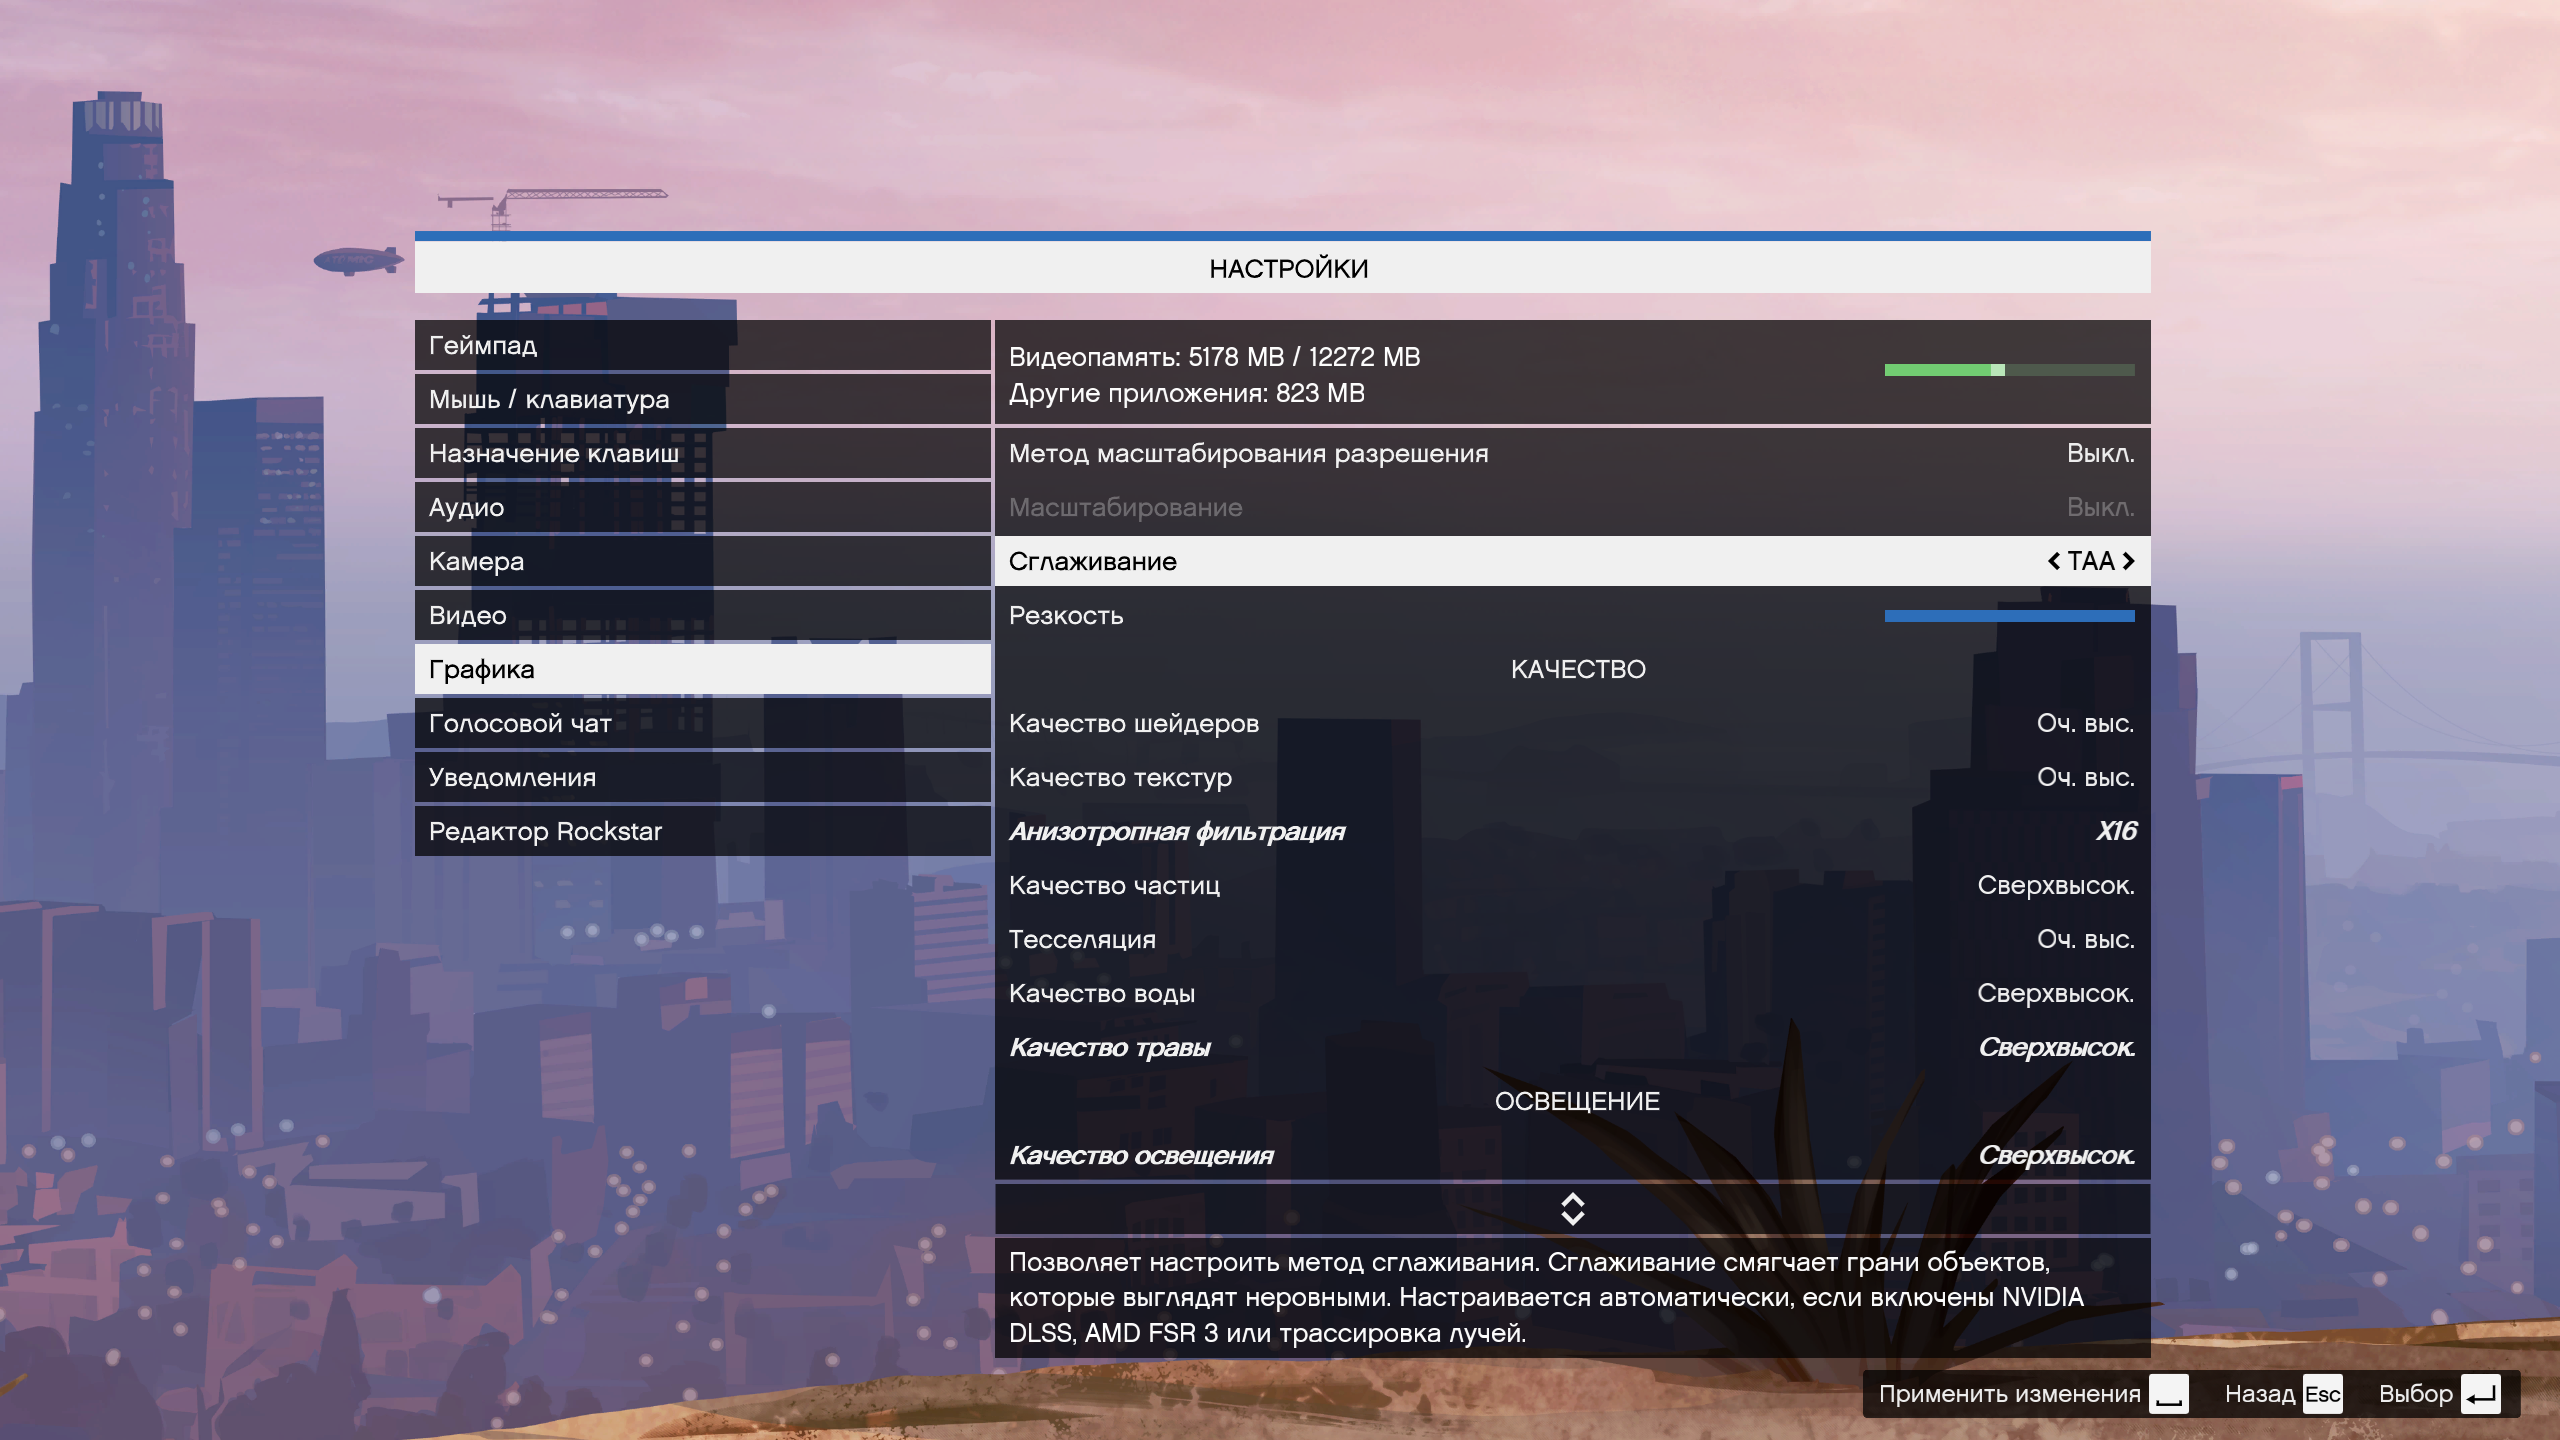Click the video memory usage bar
This screenshot has height=1440, width=2560.
pyautogui.click(x=2009, y=370)
